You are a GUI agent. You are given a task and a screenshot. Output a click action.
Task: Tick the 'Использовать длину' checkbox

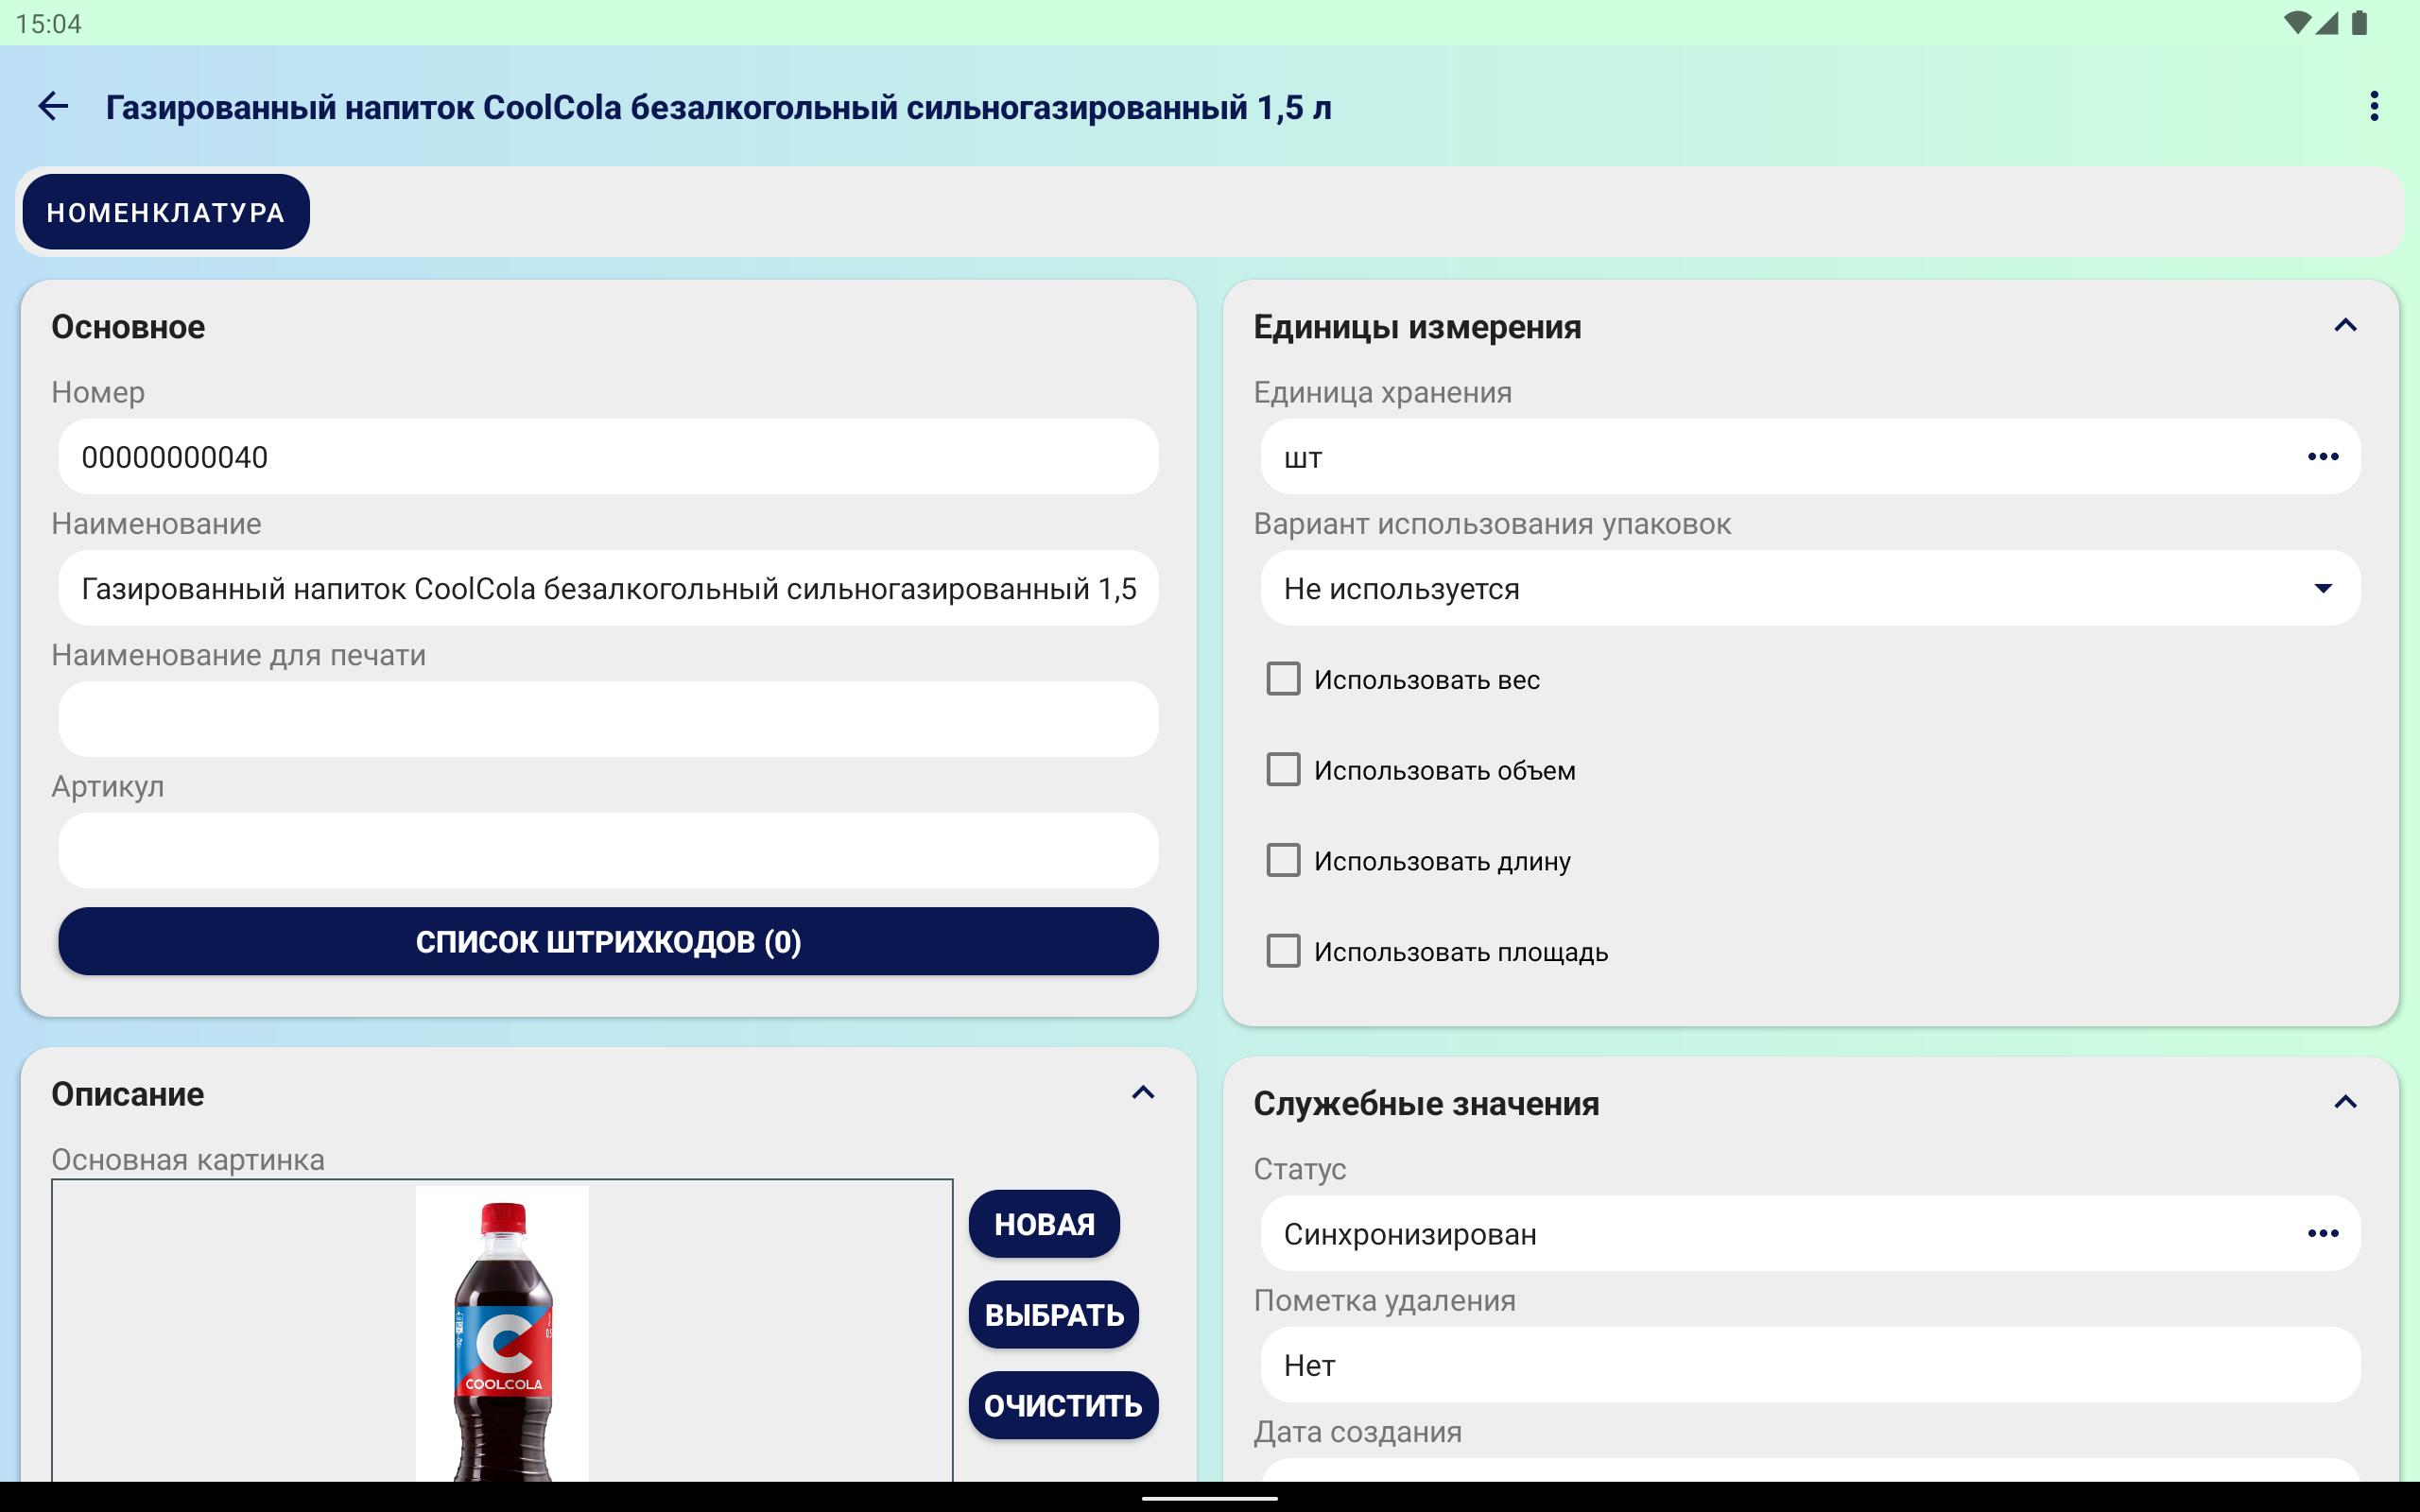tap(1283, 860)
